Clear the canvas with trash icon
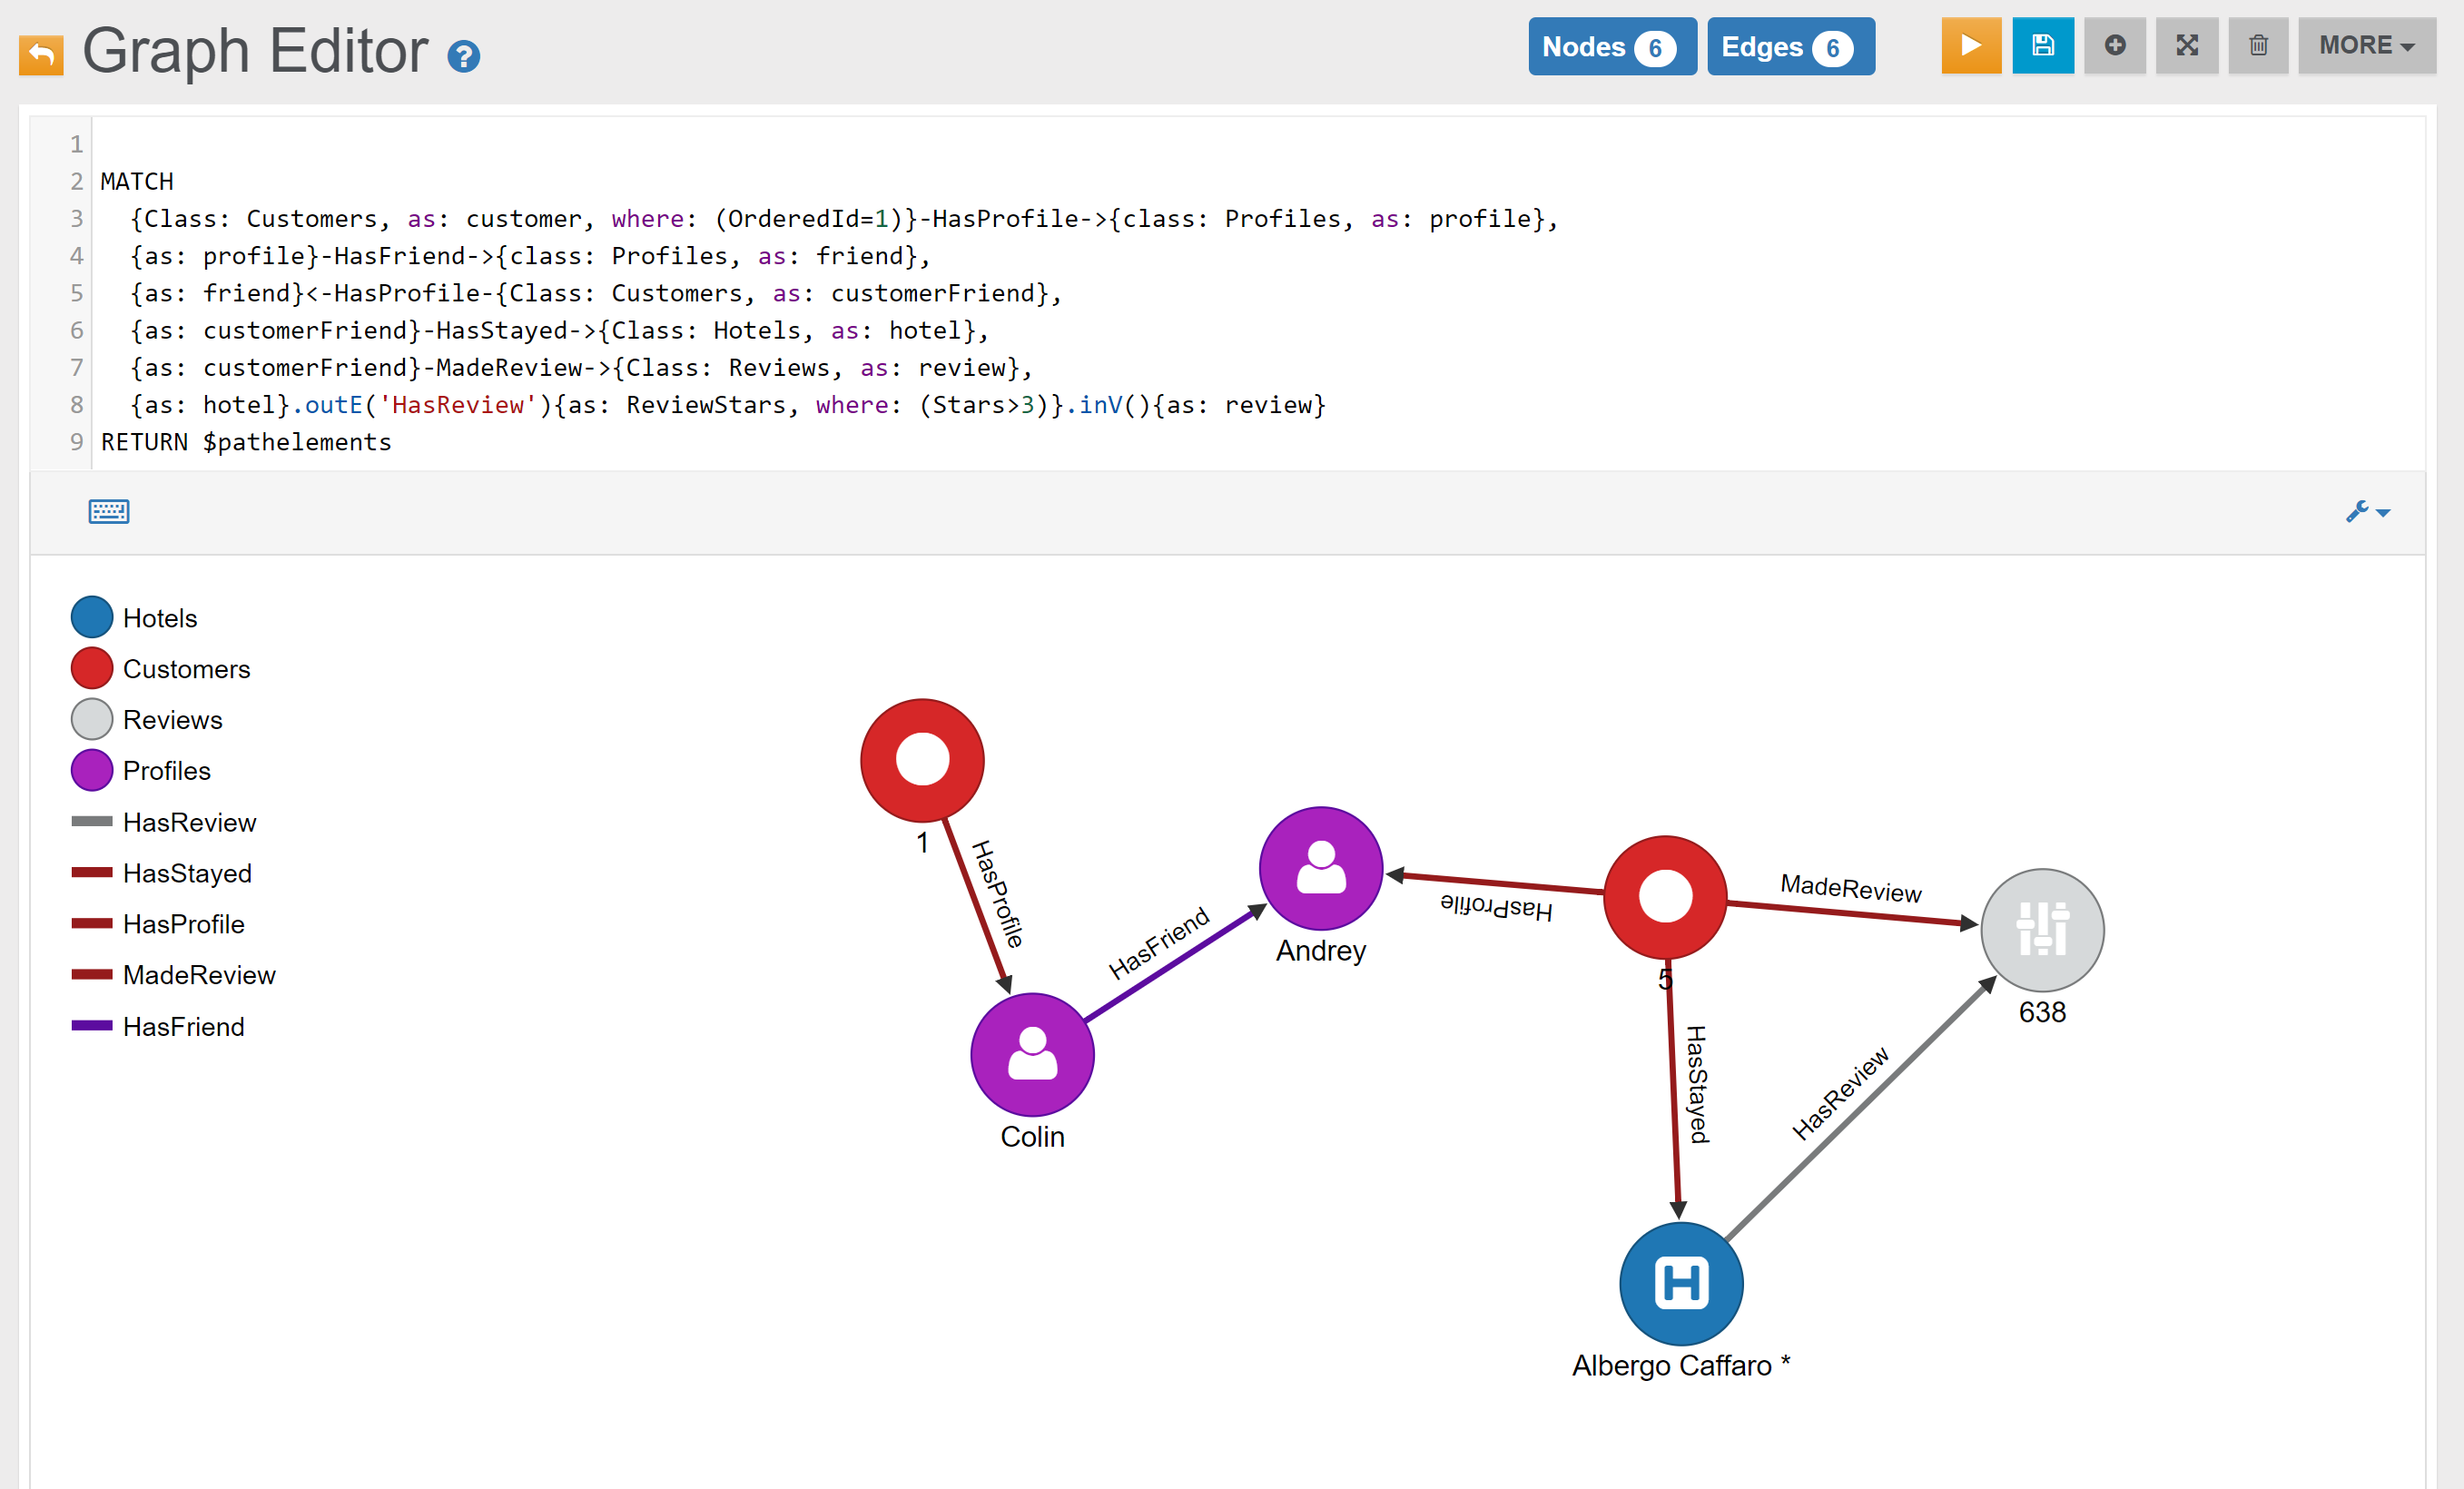The height and width of the screenshot is (1489, 2464). [2258, 46]
